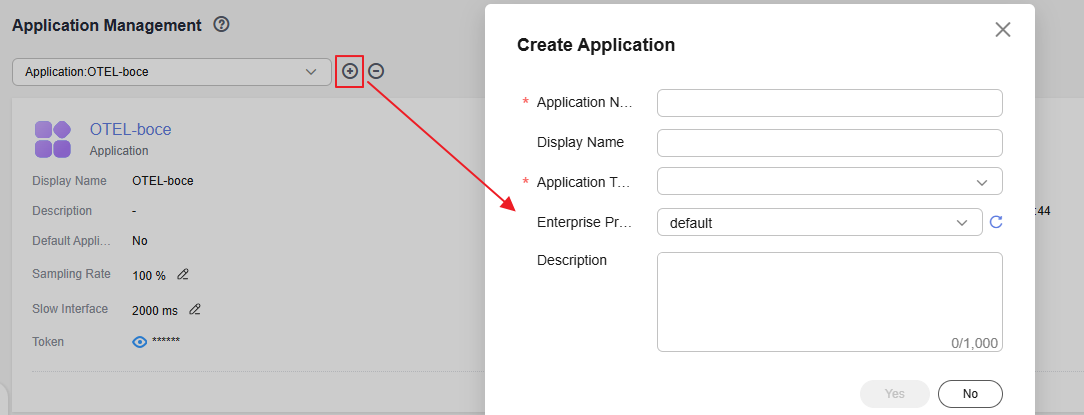Click the OTEL-boce purple application icon
This screenshot has height=415, width=1084.
(x=53, y=139)
